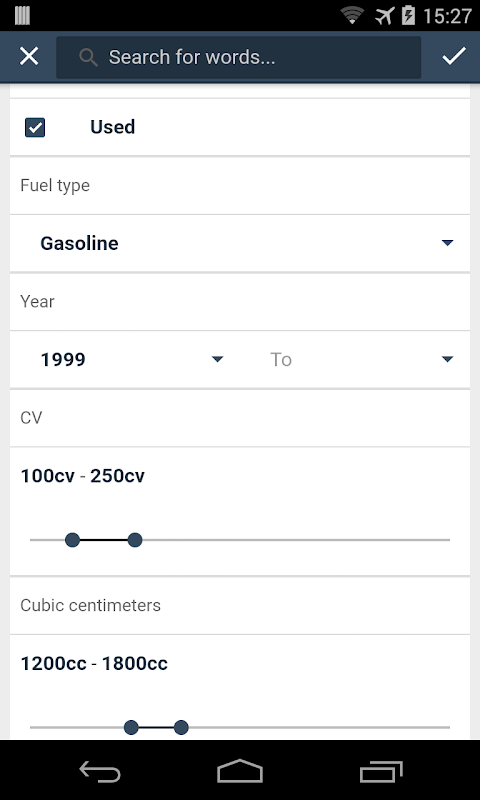Tap the Android back navigation icon
This screenshot has height=800, width=480.
[100, 771]
